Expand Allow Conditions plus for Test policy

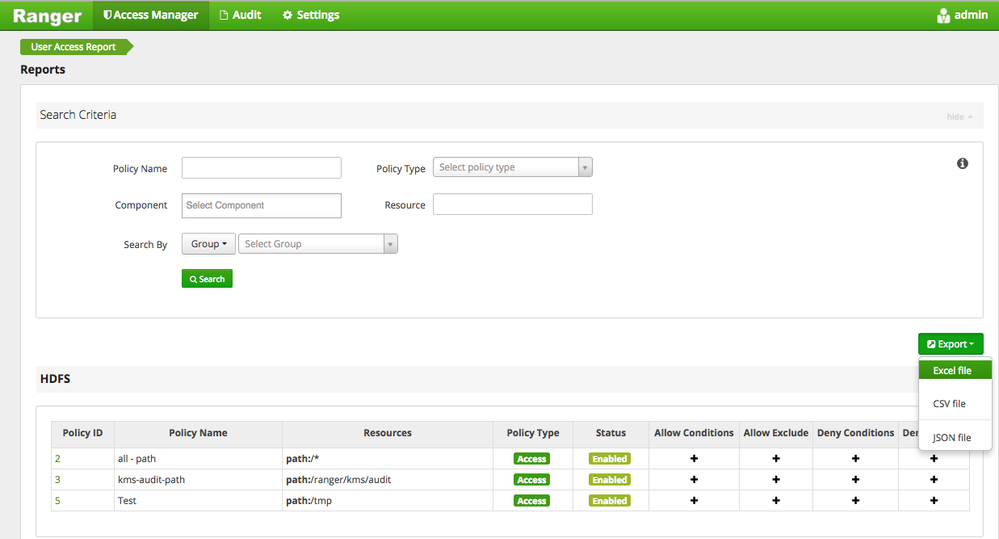pos(694,500)
